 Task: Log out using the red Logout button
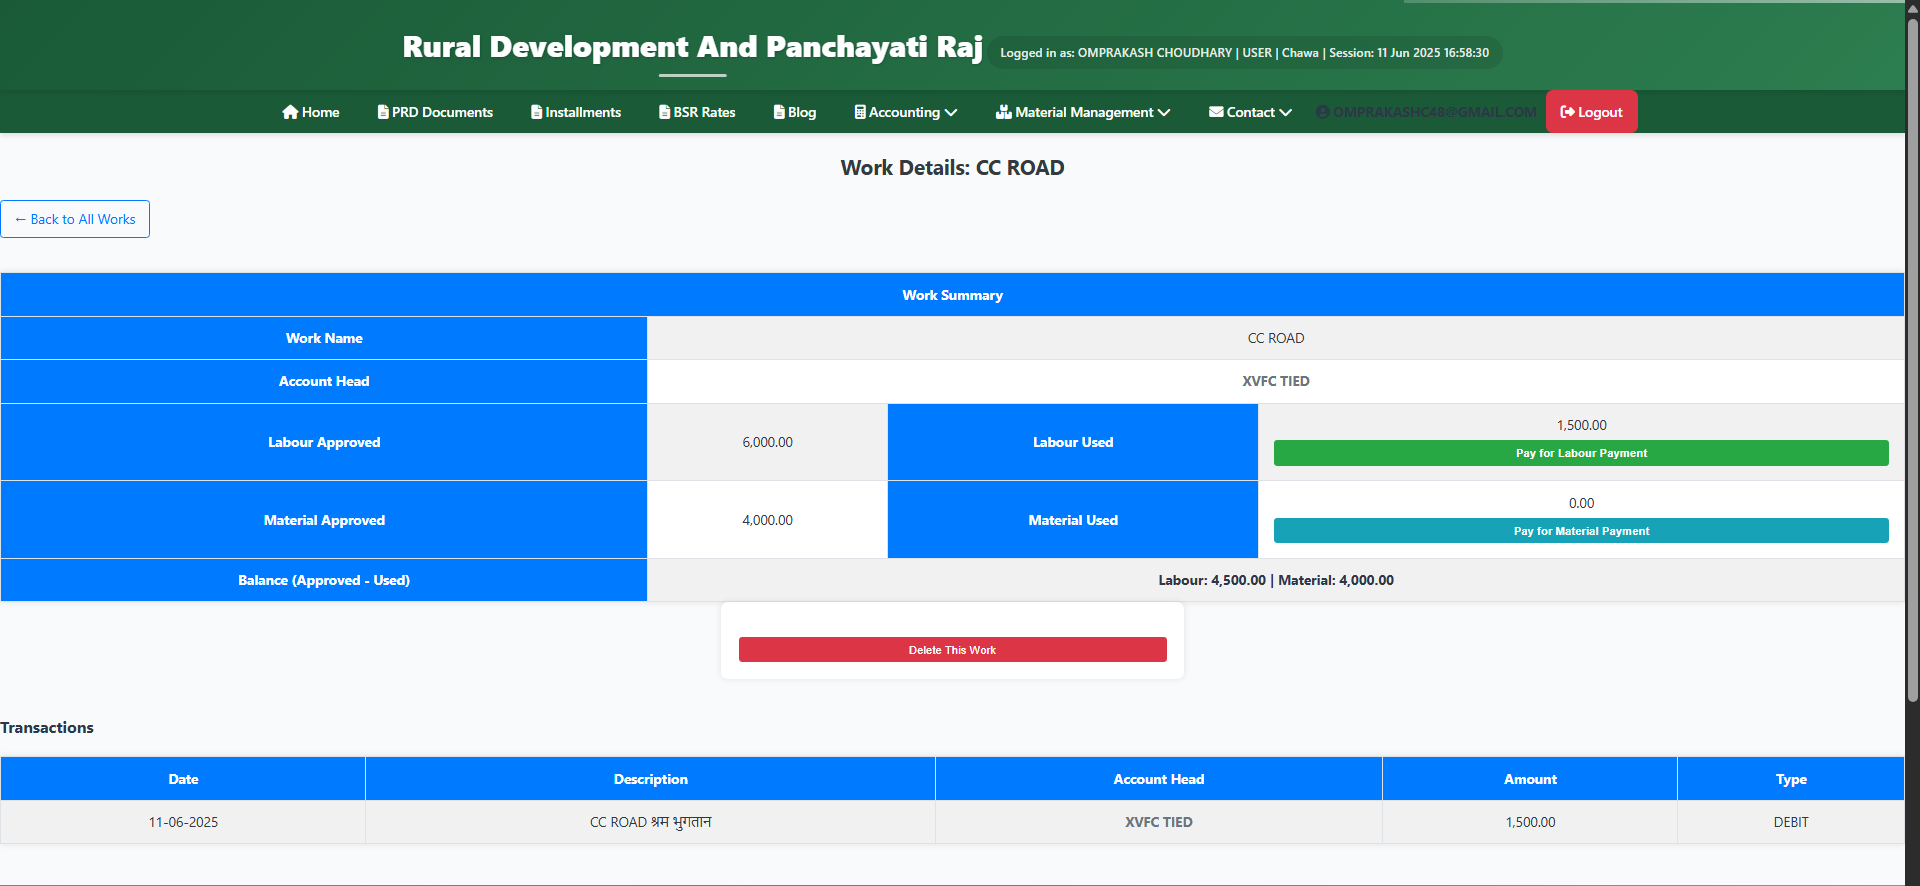coord(1591,112)
